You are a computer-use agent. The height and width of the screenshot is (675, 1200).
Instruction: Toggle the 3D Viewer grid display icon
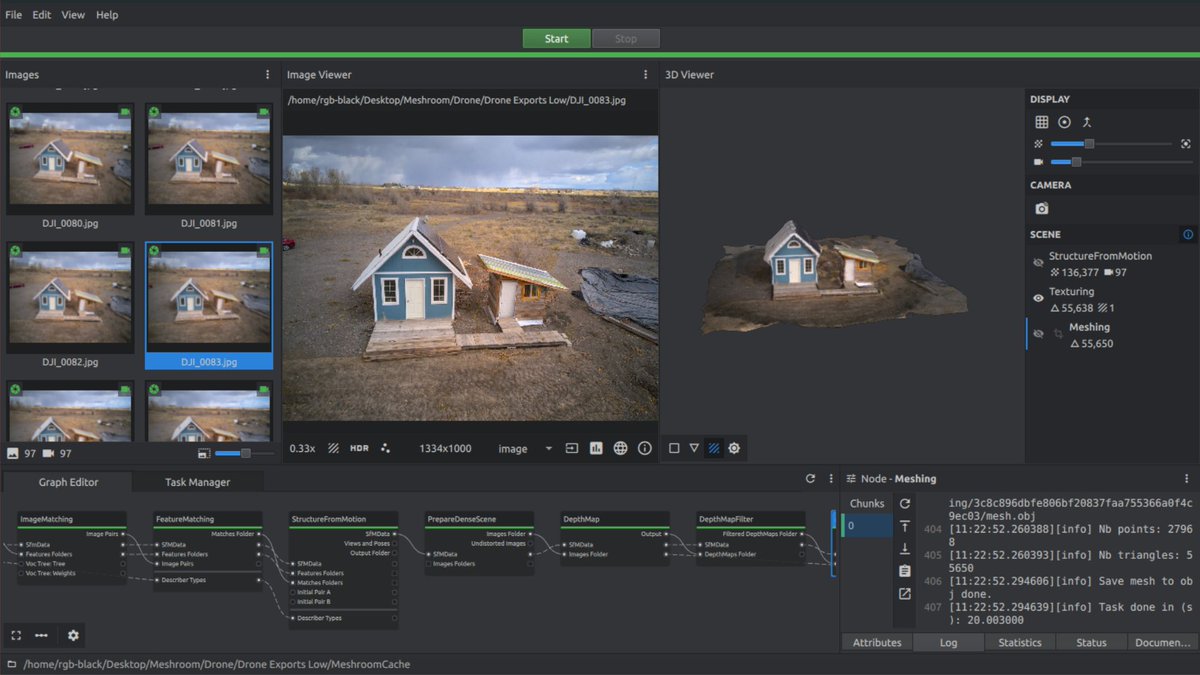(x=1041, y=122)
